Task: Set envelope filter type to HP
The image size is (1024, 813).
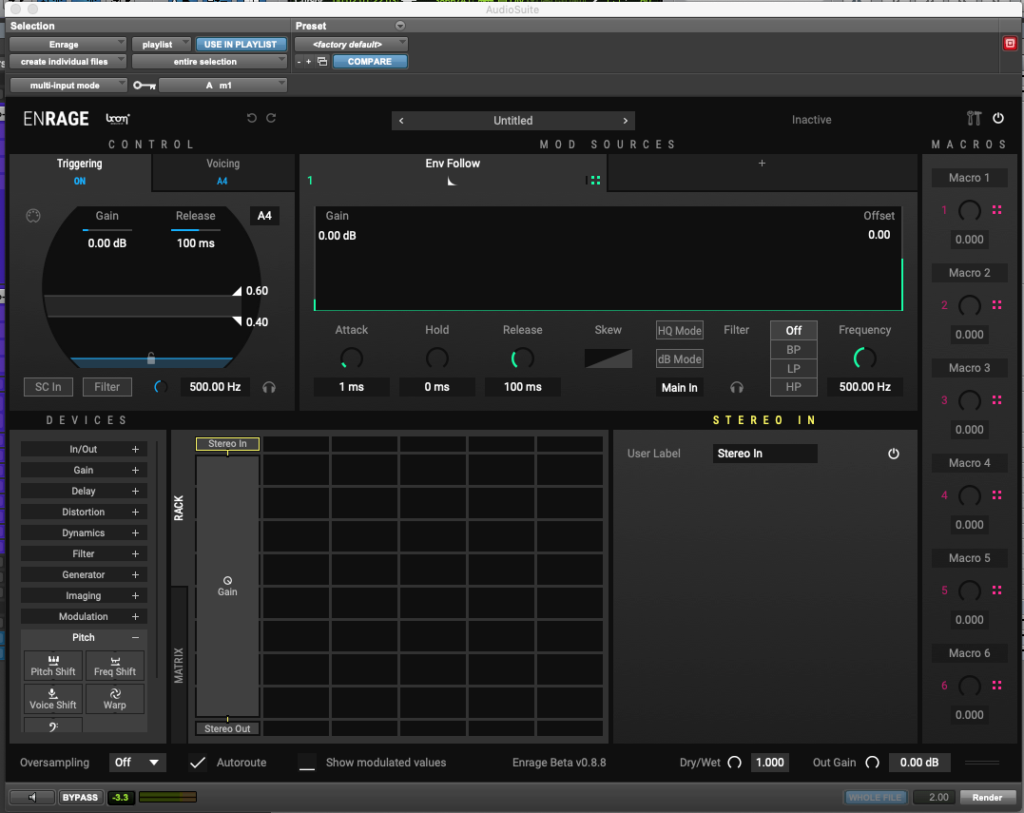Action: (793, 387)
